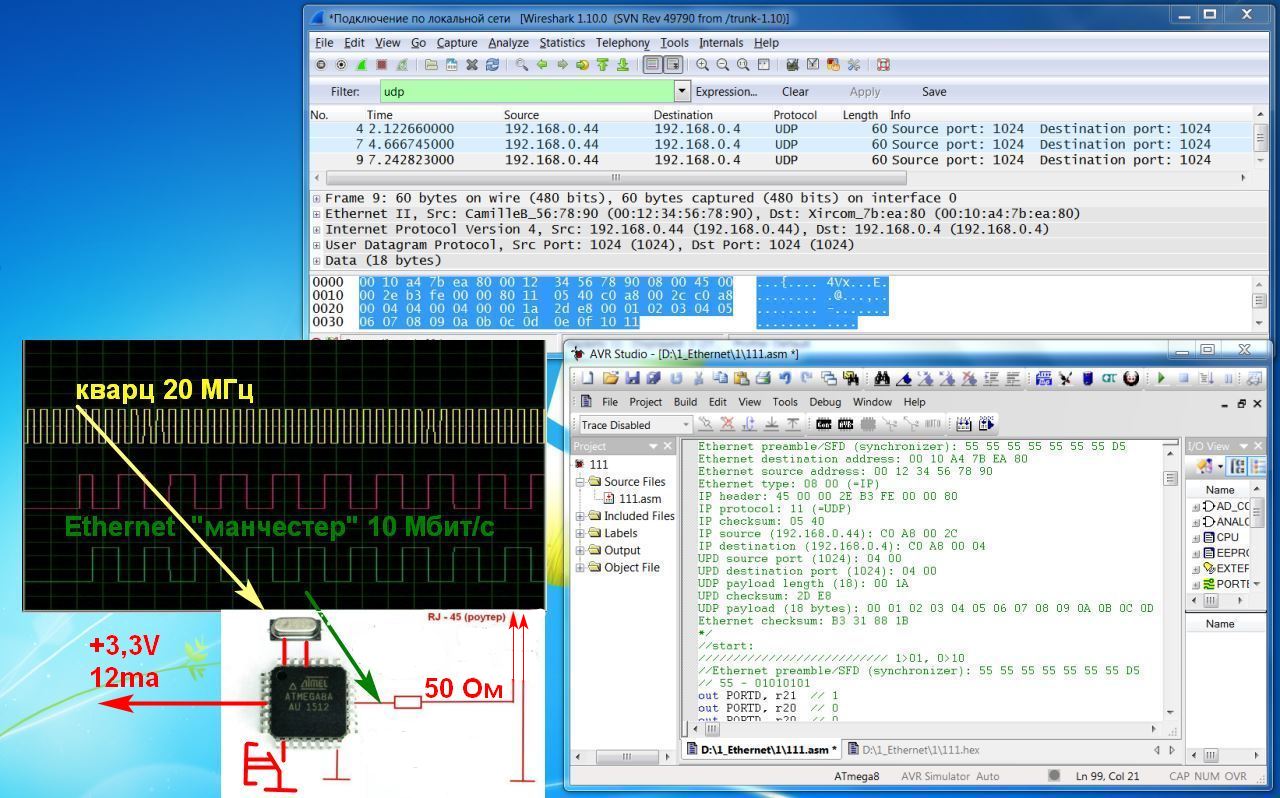1280x798 pixels.
Task: Switch to the 111.hex editor tab
Action: pos(913,749)
